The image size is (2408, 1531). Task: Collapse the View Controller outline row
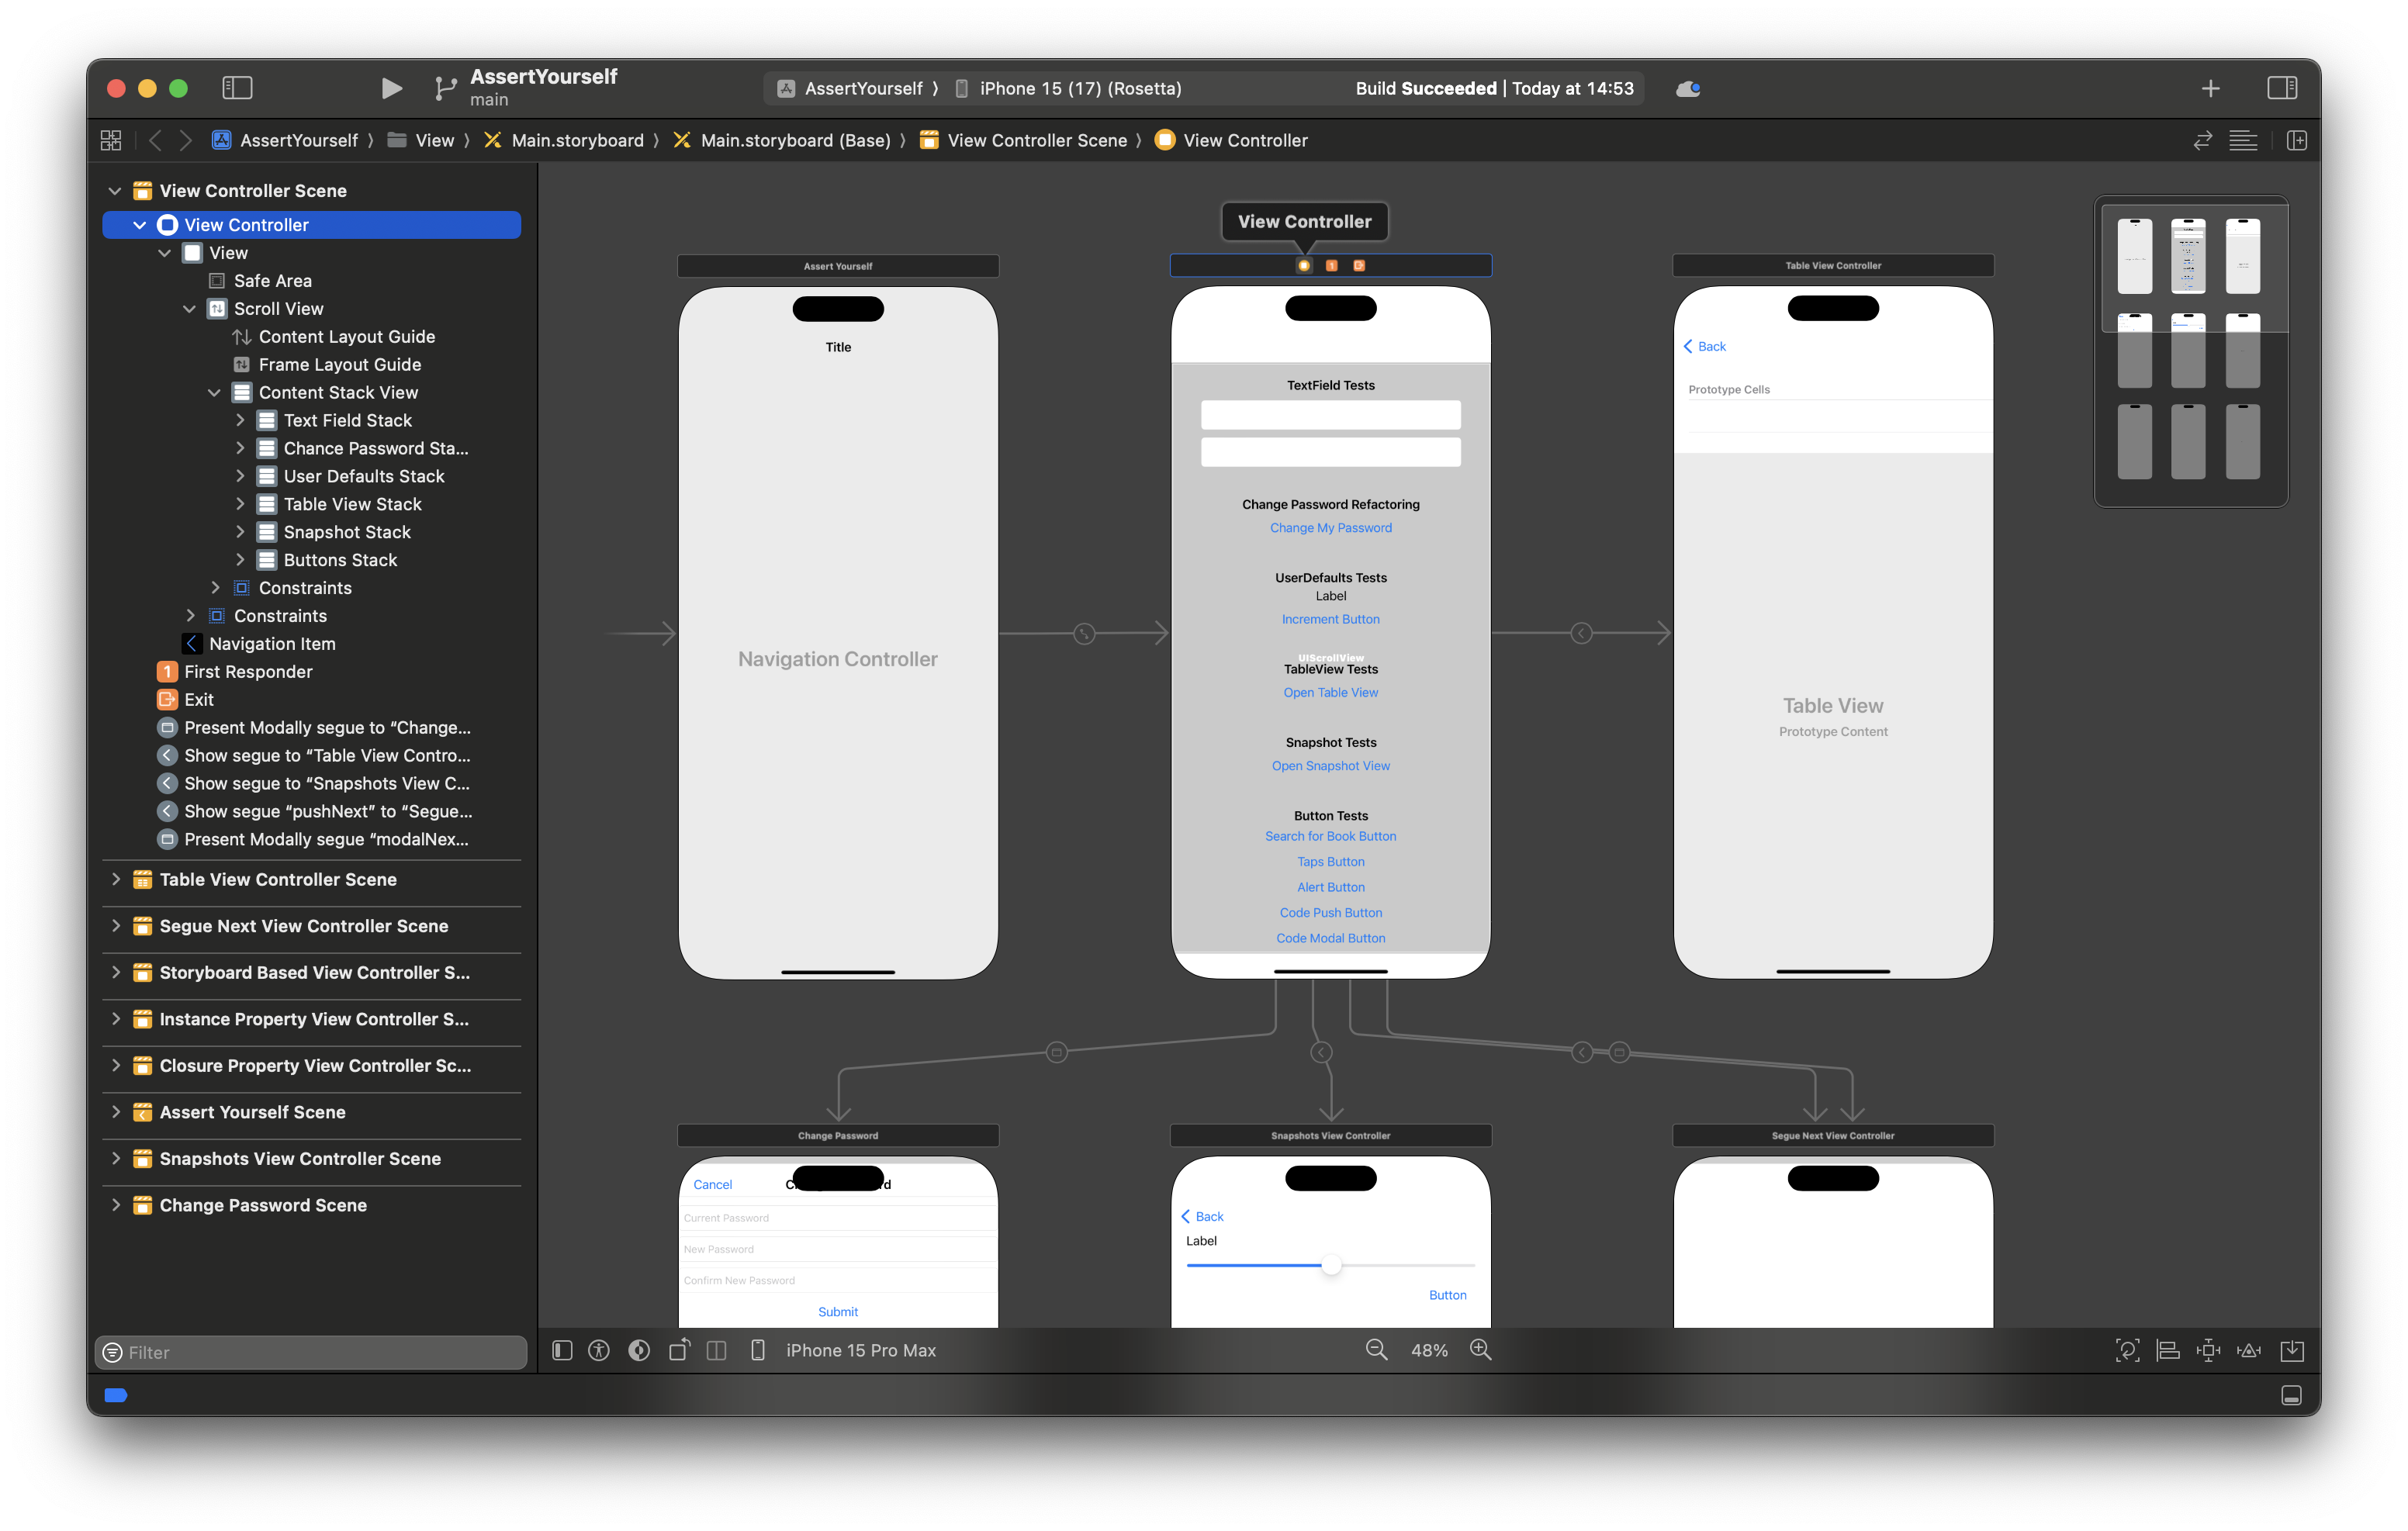140,225
